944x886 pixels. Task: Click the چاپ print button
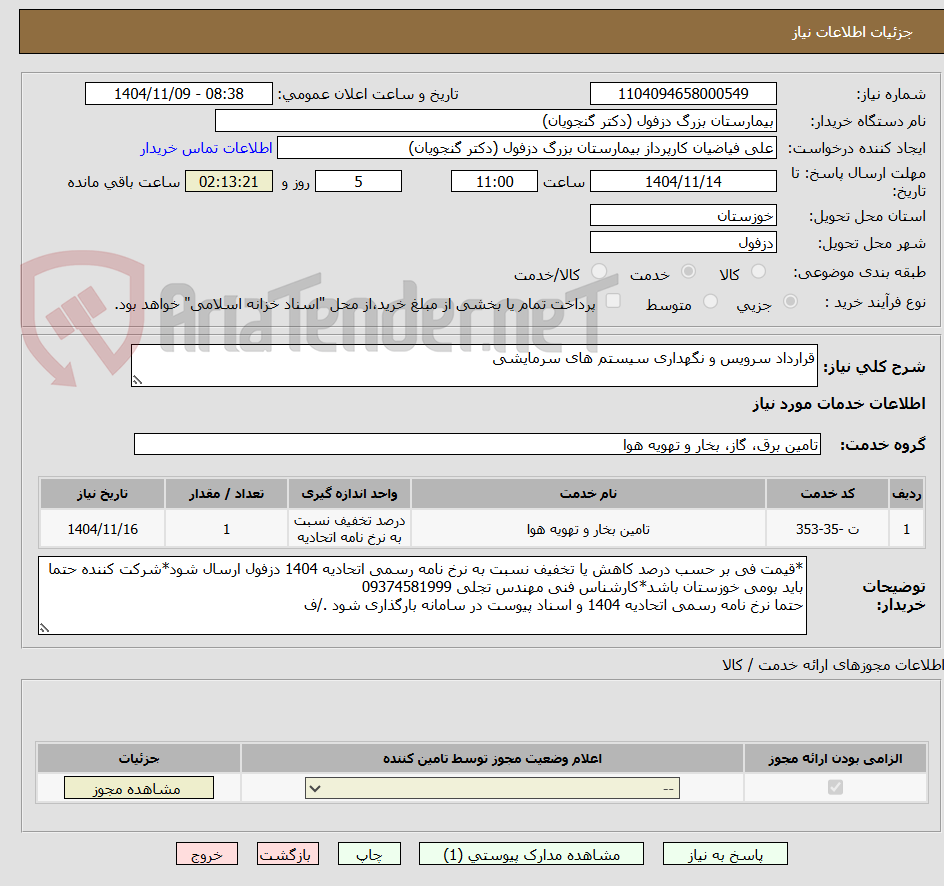point(369,854)
